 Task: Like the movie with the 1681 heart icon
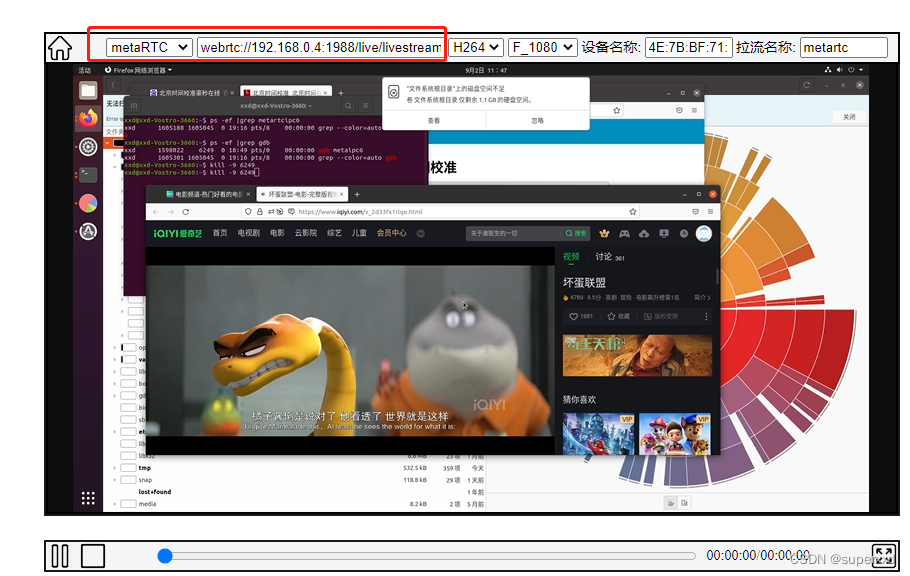coord(581,316)
